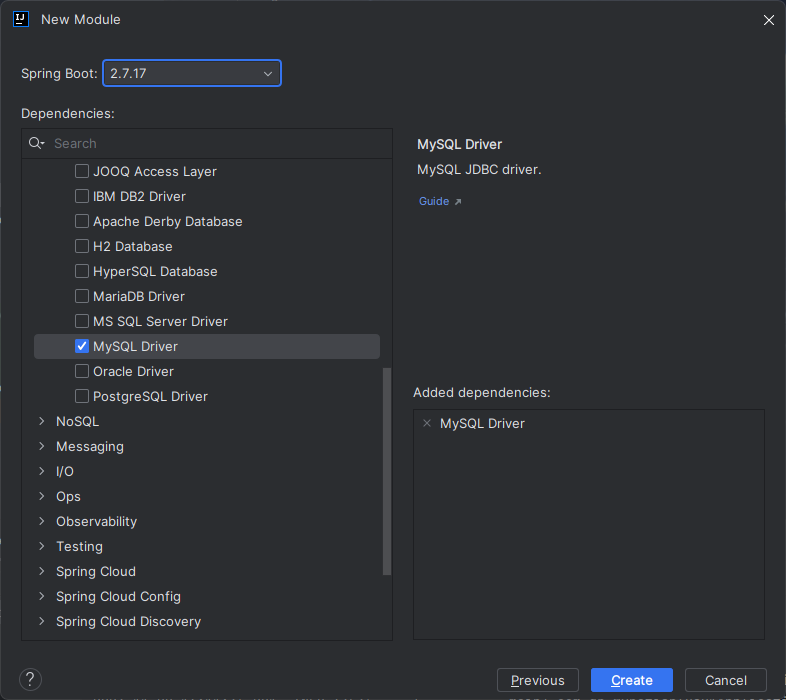Image resolution: width=786 pixels, height=700 pixels.
Task: Click the search magnifier icon
Action: point(36,143)
